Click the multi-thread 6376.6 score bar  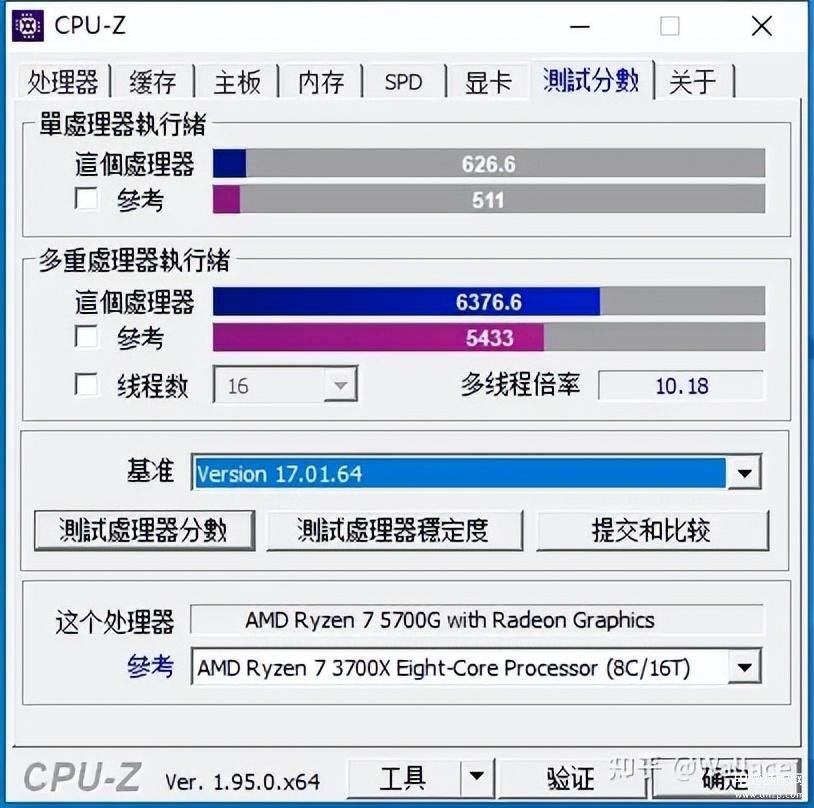(489, 301)
